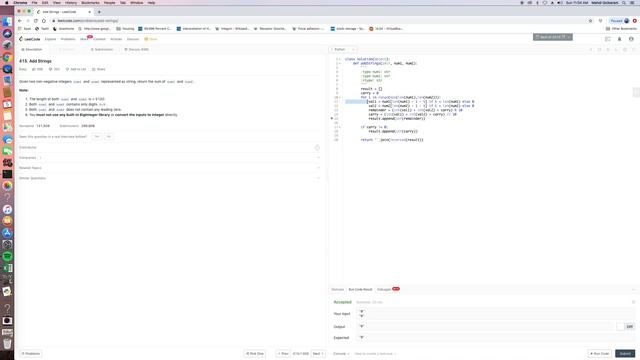Switch to the Description tab
The width and height of the screenshot is (640, 360).
coord(32,50)
